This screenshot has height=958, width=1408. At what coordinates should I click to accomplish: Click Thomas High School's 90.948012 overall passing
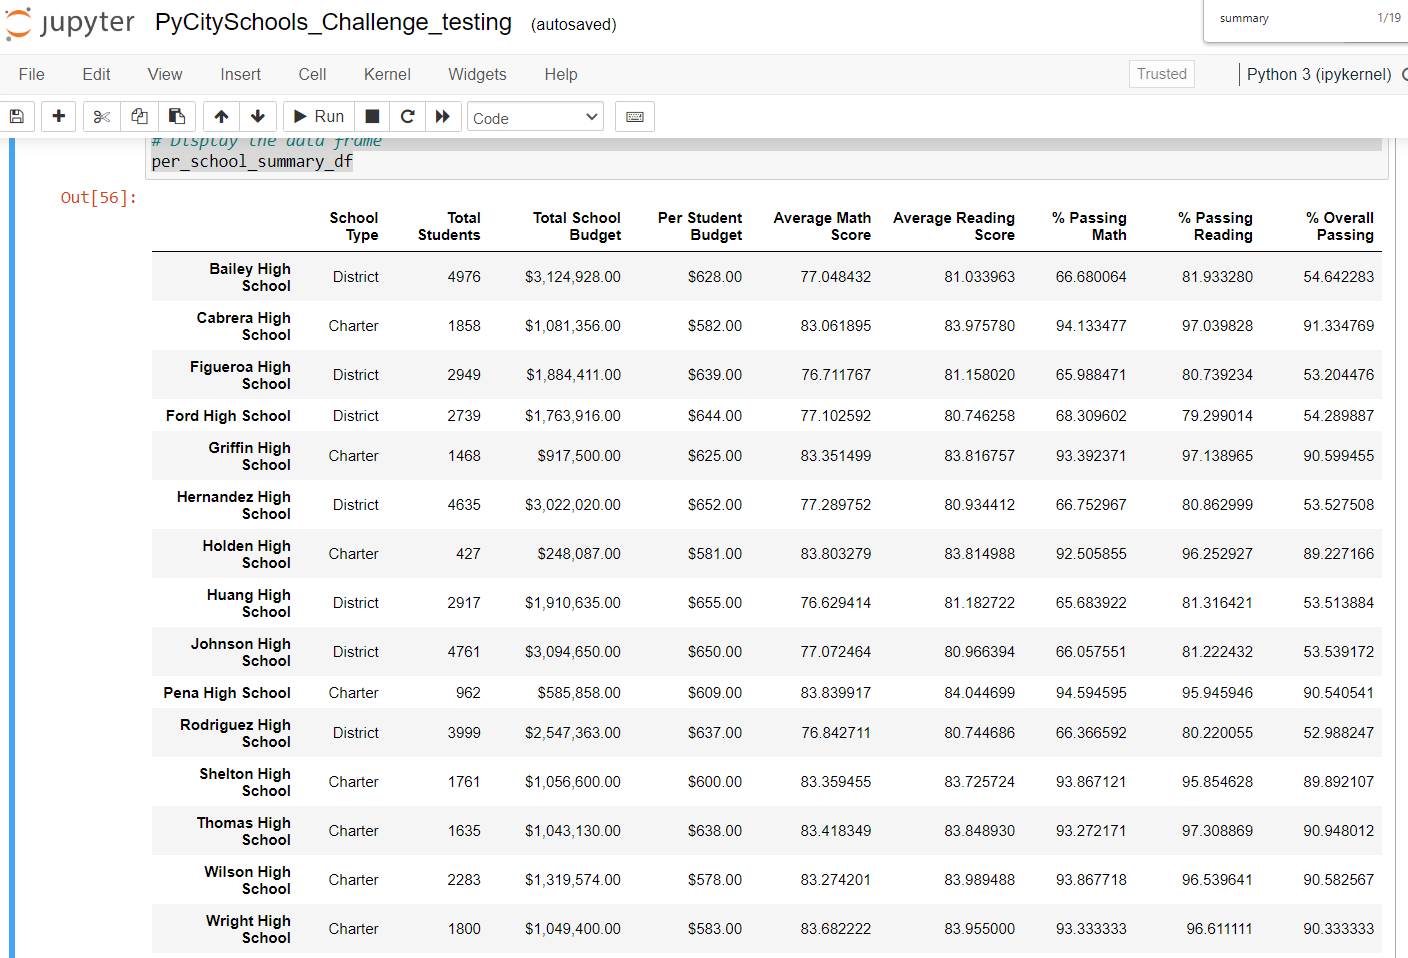(x=1339, y=831)
